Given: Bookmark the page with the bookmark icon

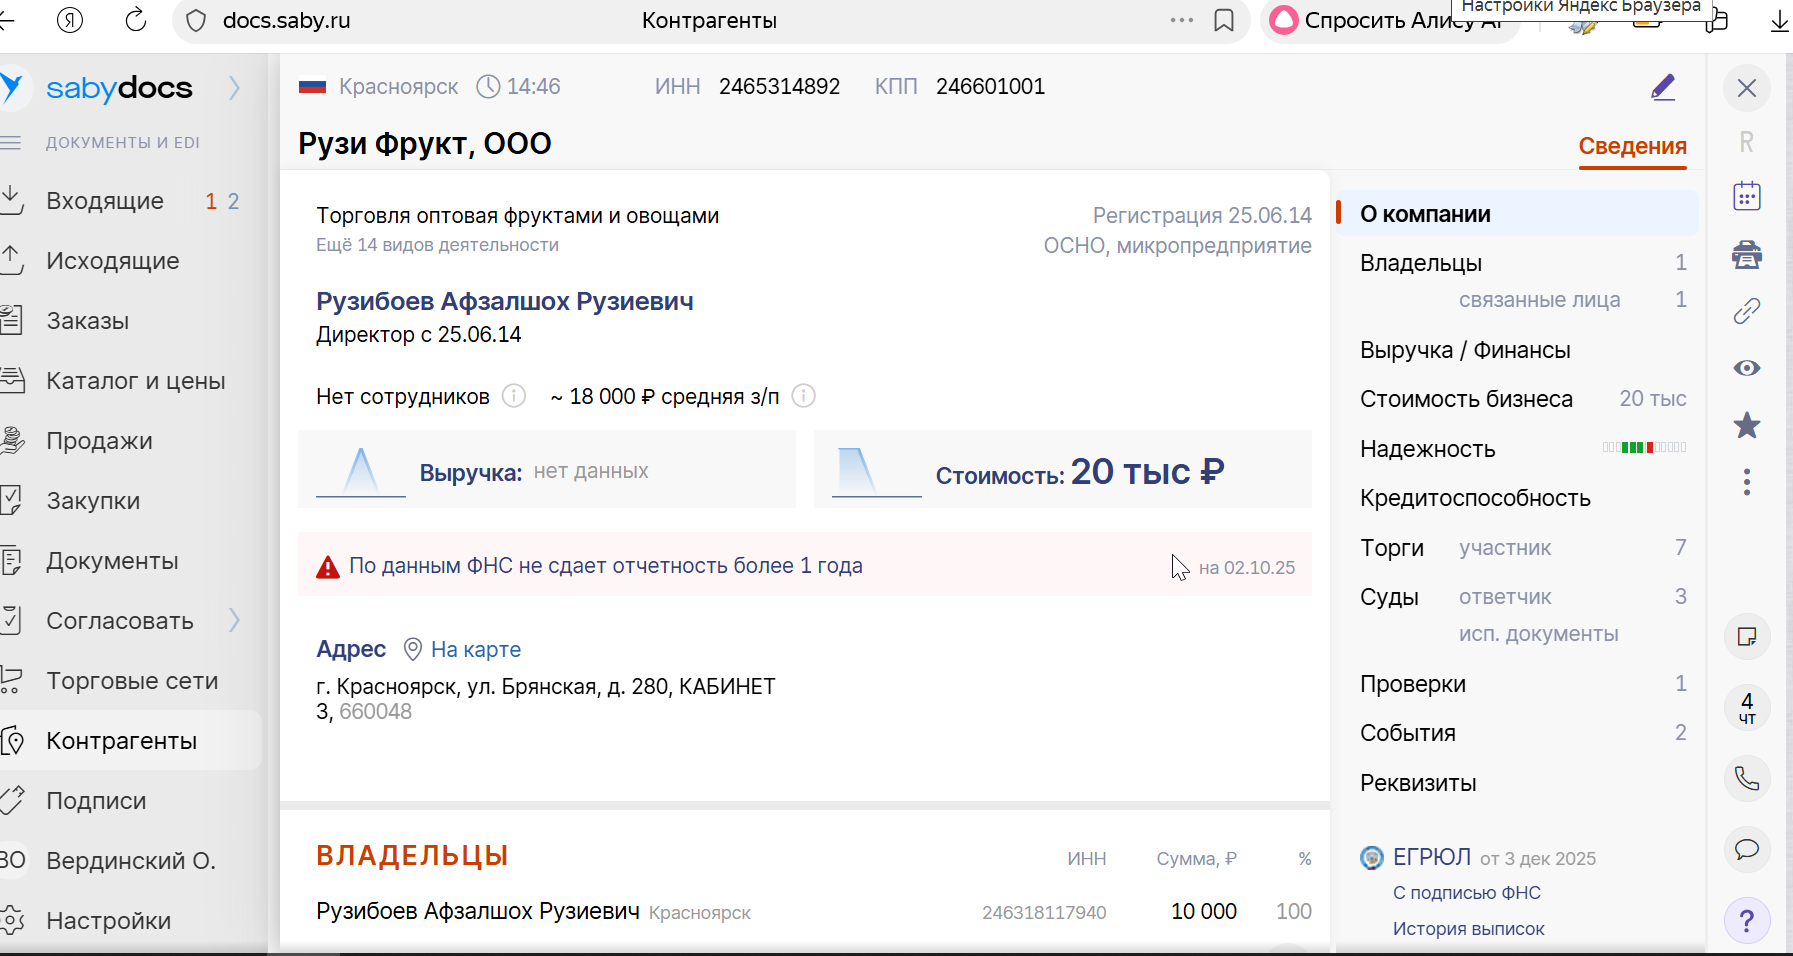Looking at the screenshot, I should tap(1224, 21).
